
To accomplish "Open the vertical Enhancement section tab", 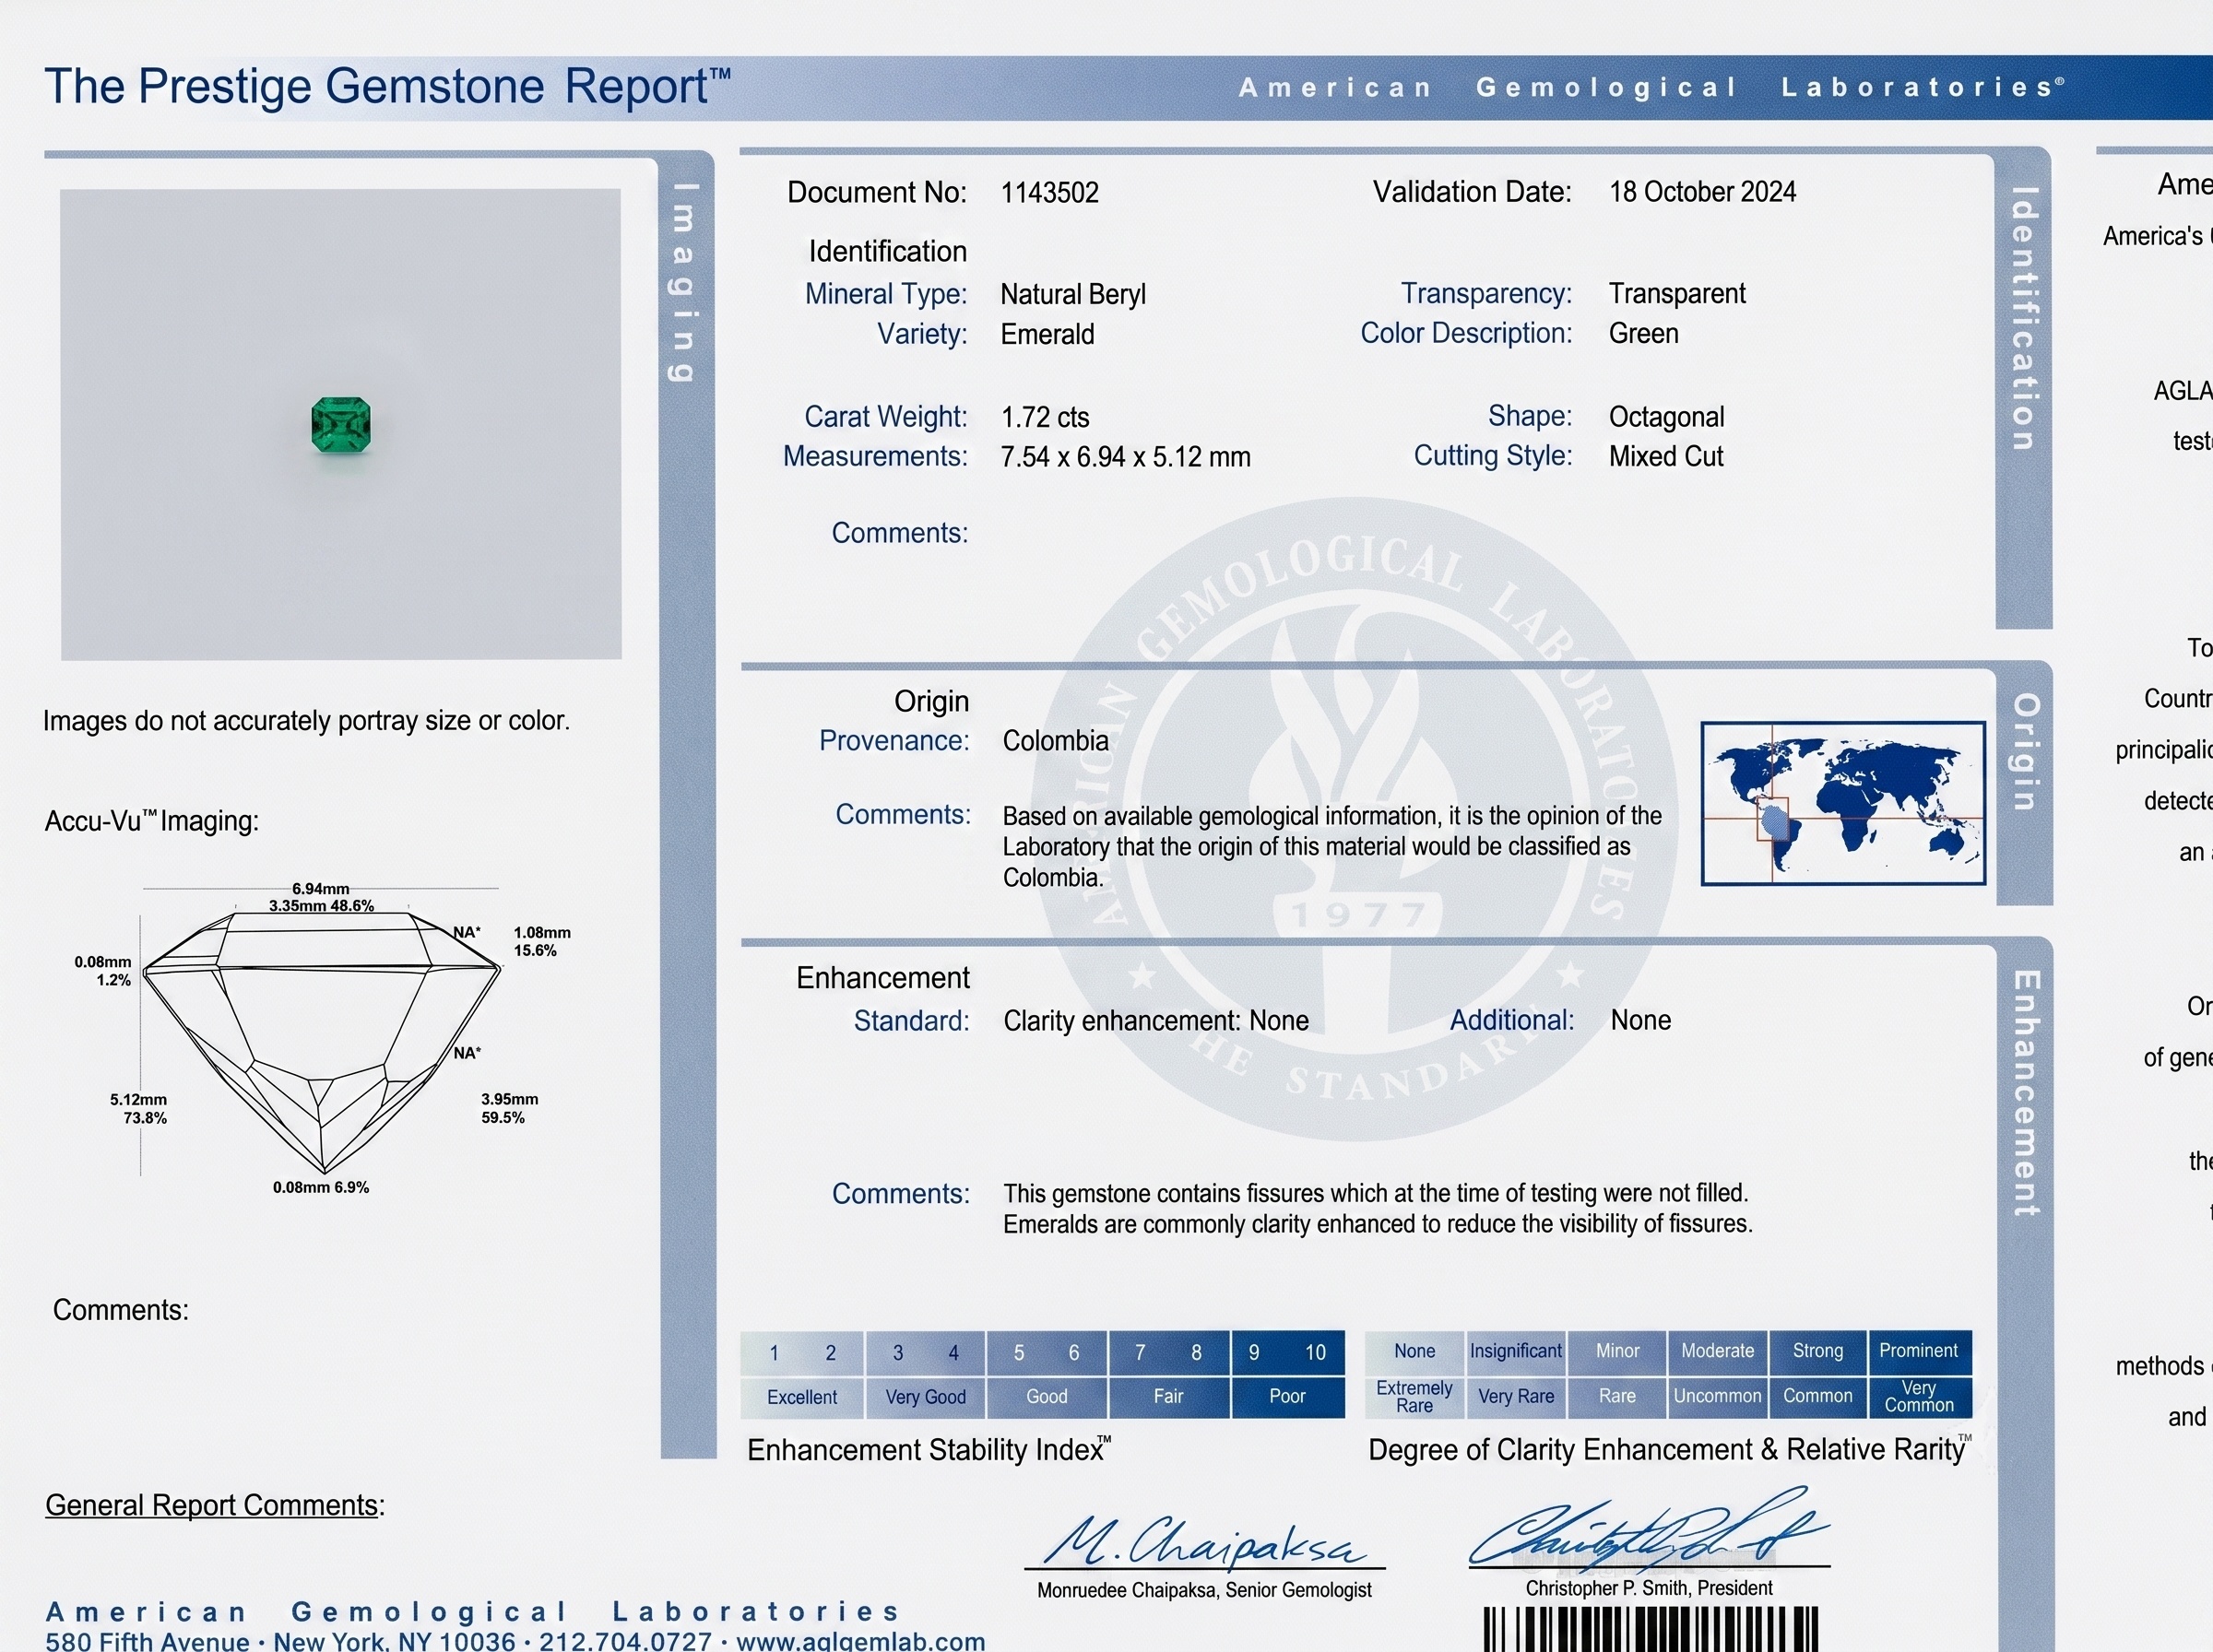I will point(2025,1092).
